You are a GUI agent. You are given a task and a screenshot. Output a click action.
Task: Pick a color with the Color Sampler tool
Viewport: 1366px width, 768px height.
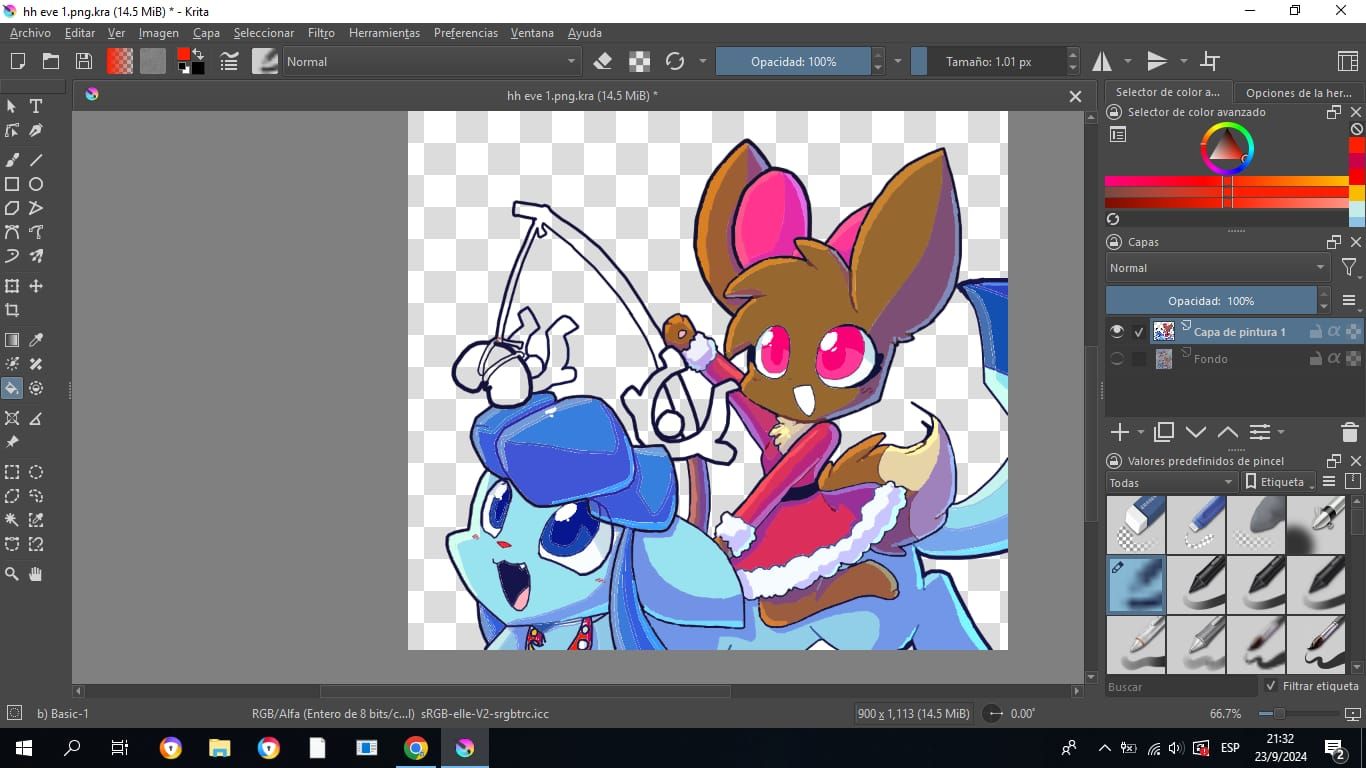coord(36,339)
